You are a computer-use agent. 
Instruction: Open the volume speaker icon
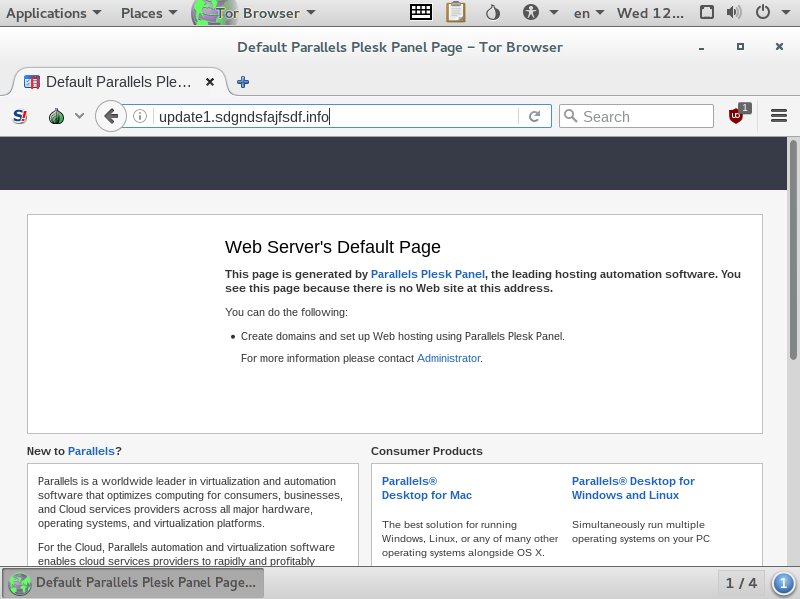(734, 12)
